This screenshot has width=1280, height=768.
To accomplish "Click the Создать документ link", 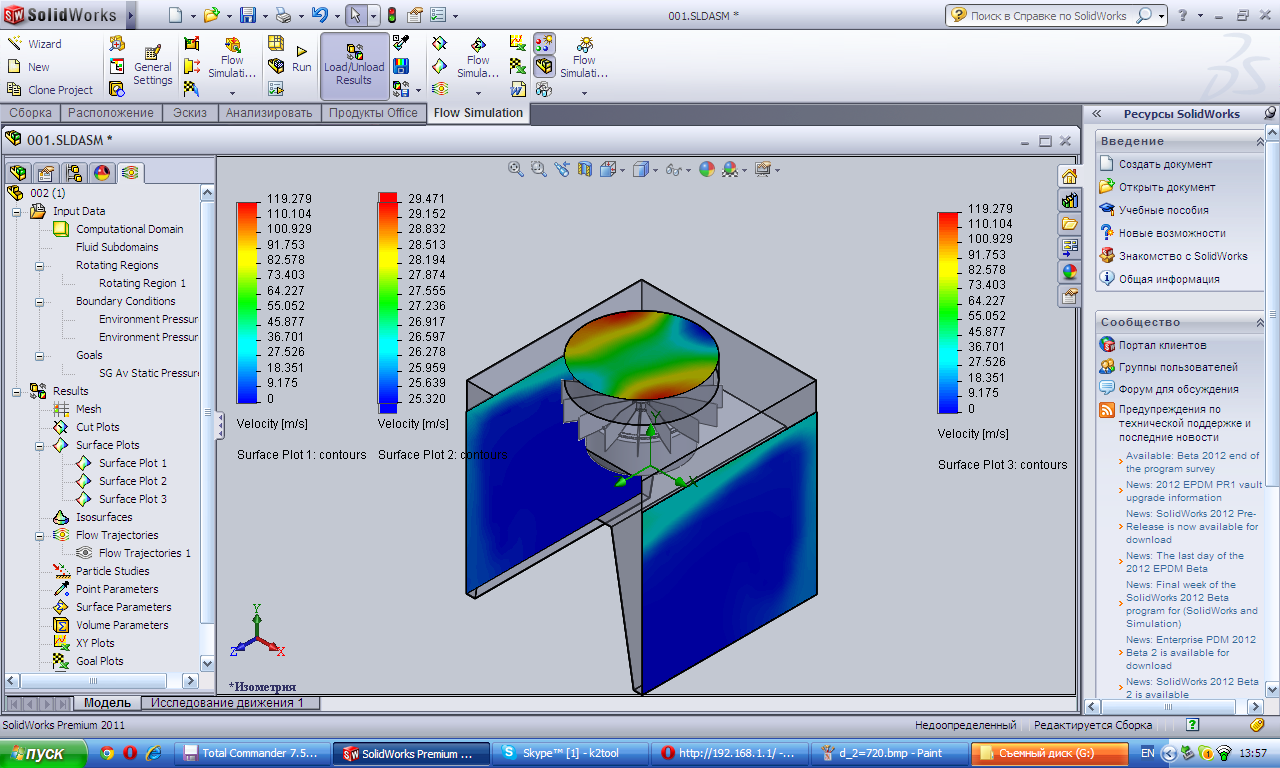I will 1165,164.
